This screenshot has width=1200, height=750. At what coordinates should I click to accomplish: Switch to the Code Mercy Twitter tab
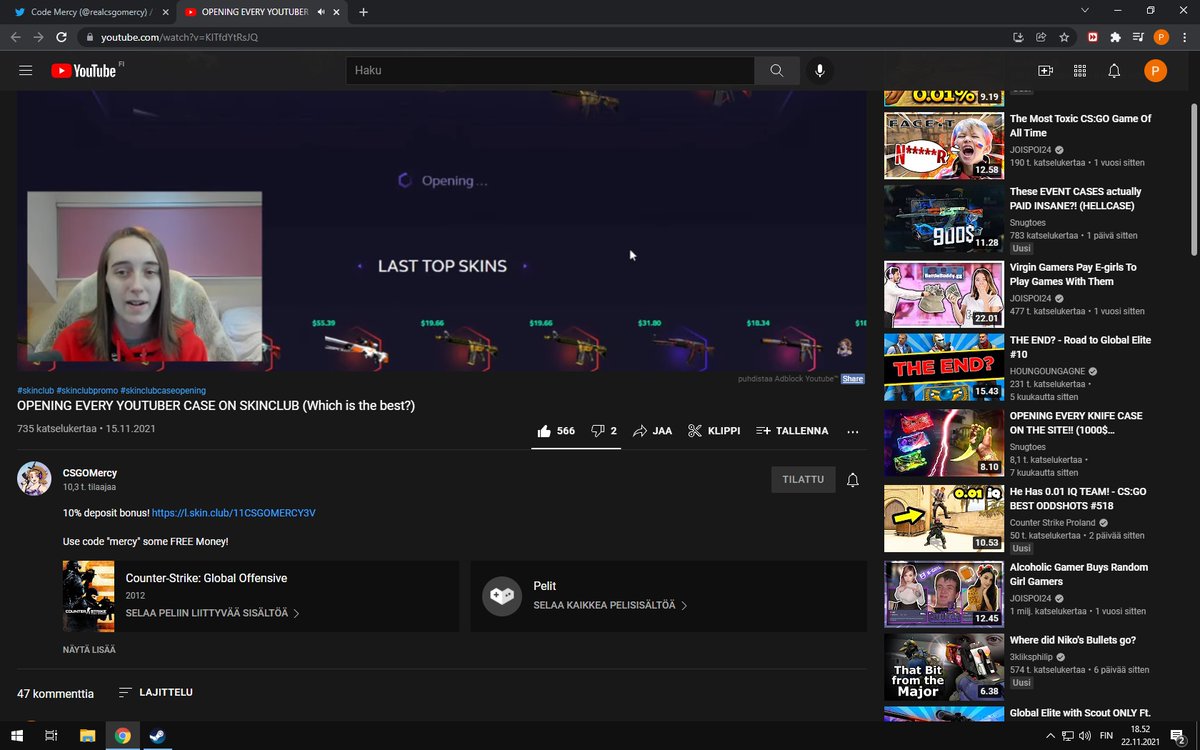90,12
